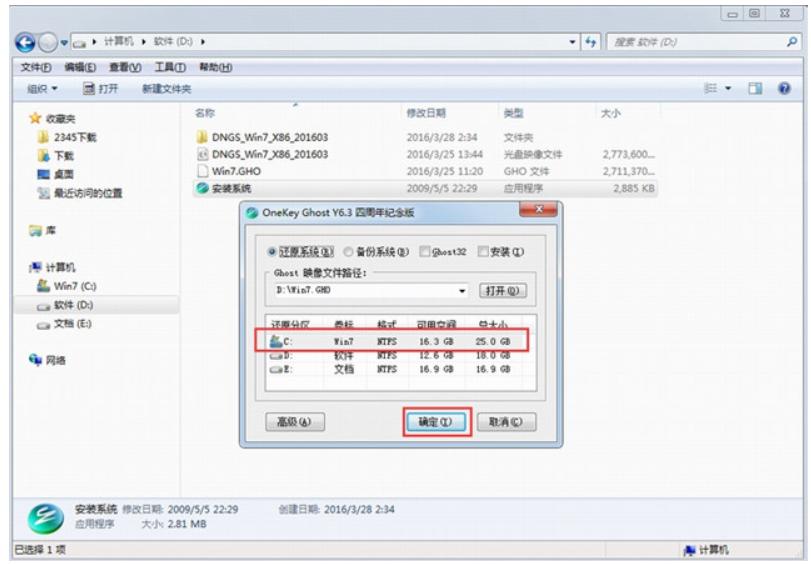Select 收藏夹 star in navigation pane
The width and height of the screenshot is (811, 565).
35,118
